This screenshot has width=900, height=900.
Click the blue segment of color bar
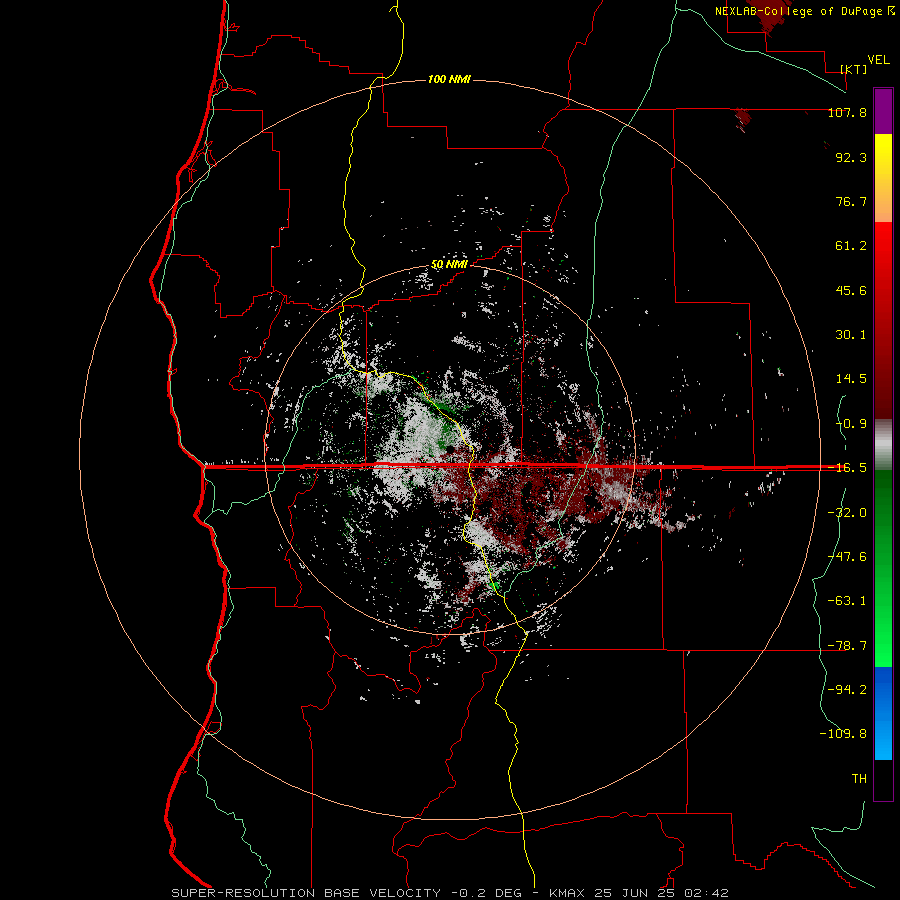(x=883, y=713)
